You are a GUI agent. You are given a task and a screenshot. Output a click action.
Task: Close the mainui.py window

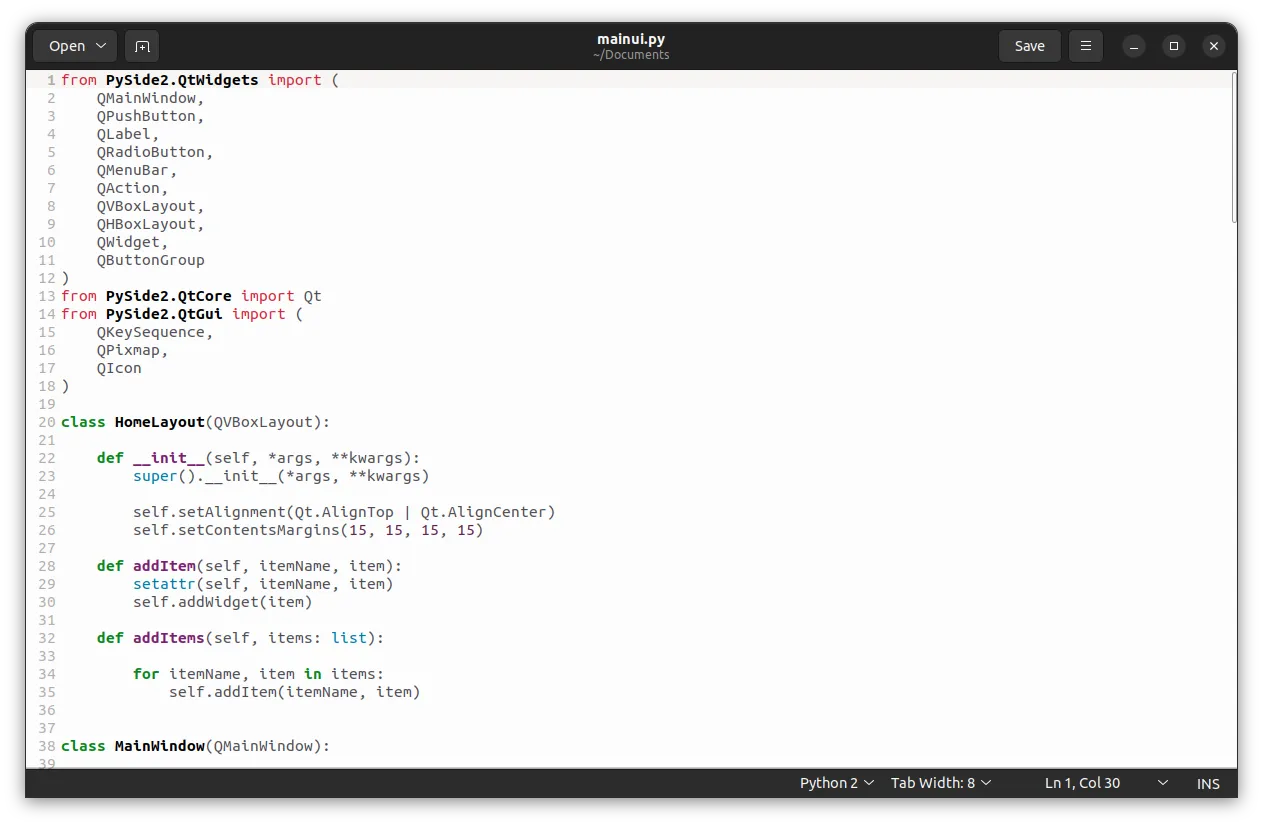tap(1213, 46)
